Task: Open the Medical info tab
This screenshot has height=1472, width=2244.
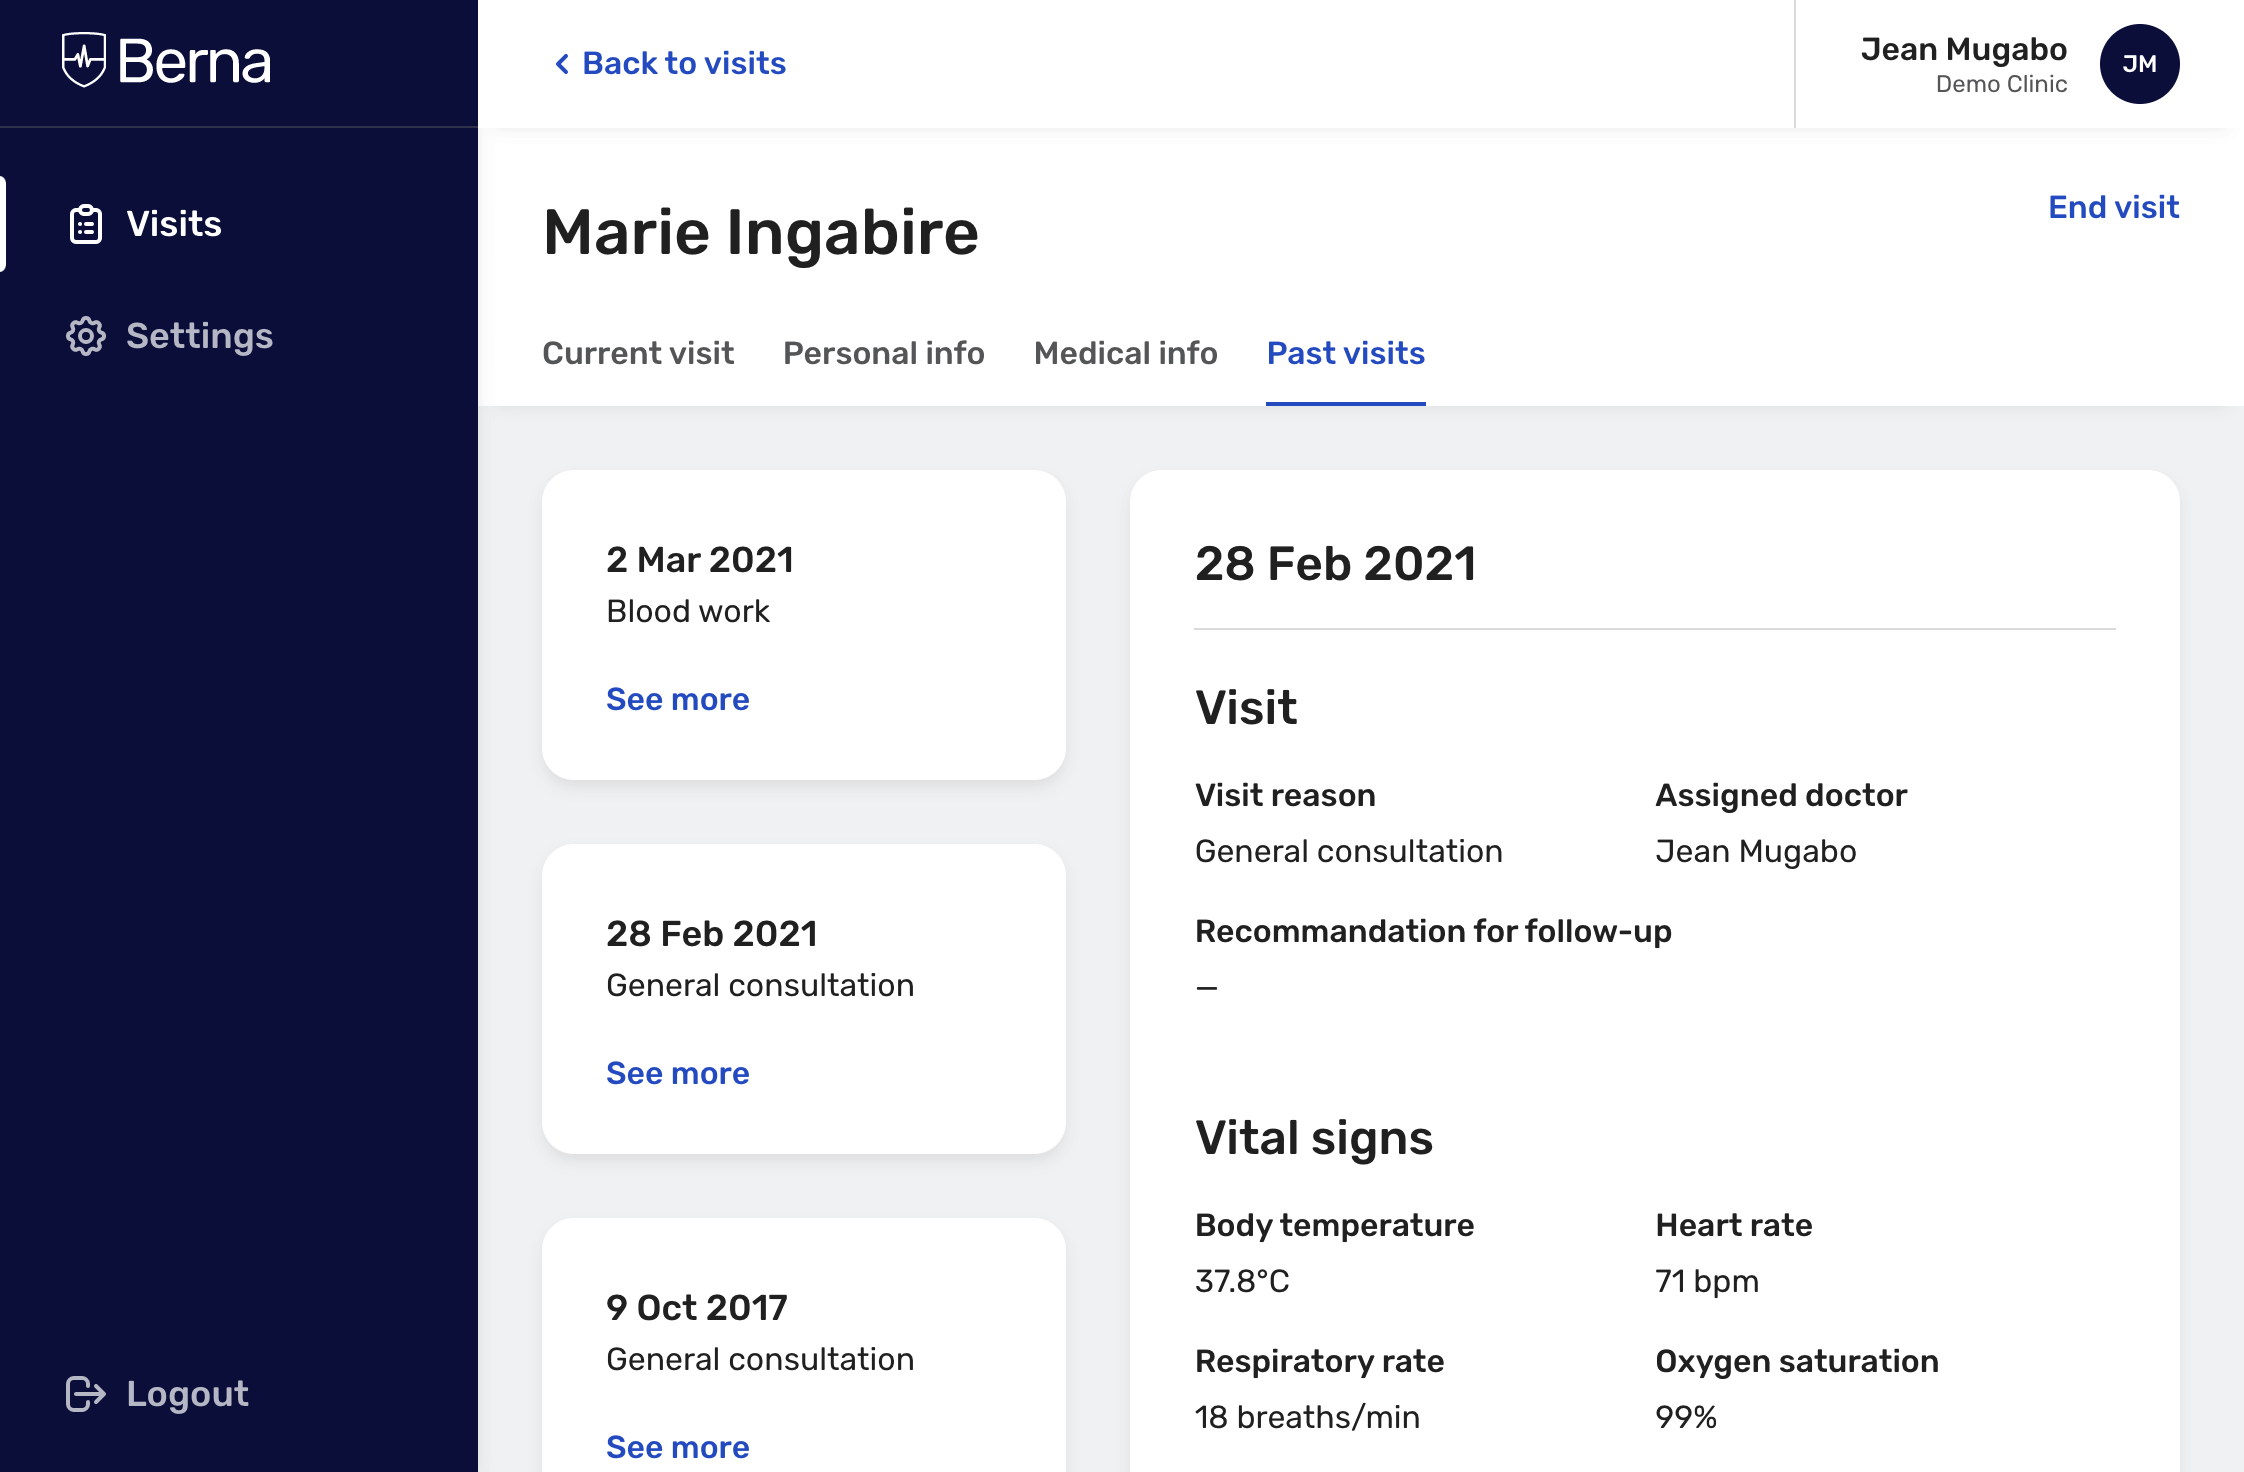Action: pos(1125,353)
